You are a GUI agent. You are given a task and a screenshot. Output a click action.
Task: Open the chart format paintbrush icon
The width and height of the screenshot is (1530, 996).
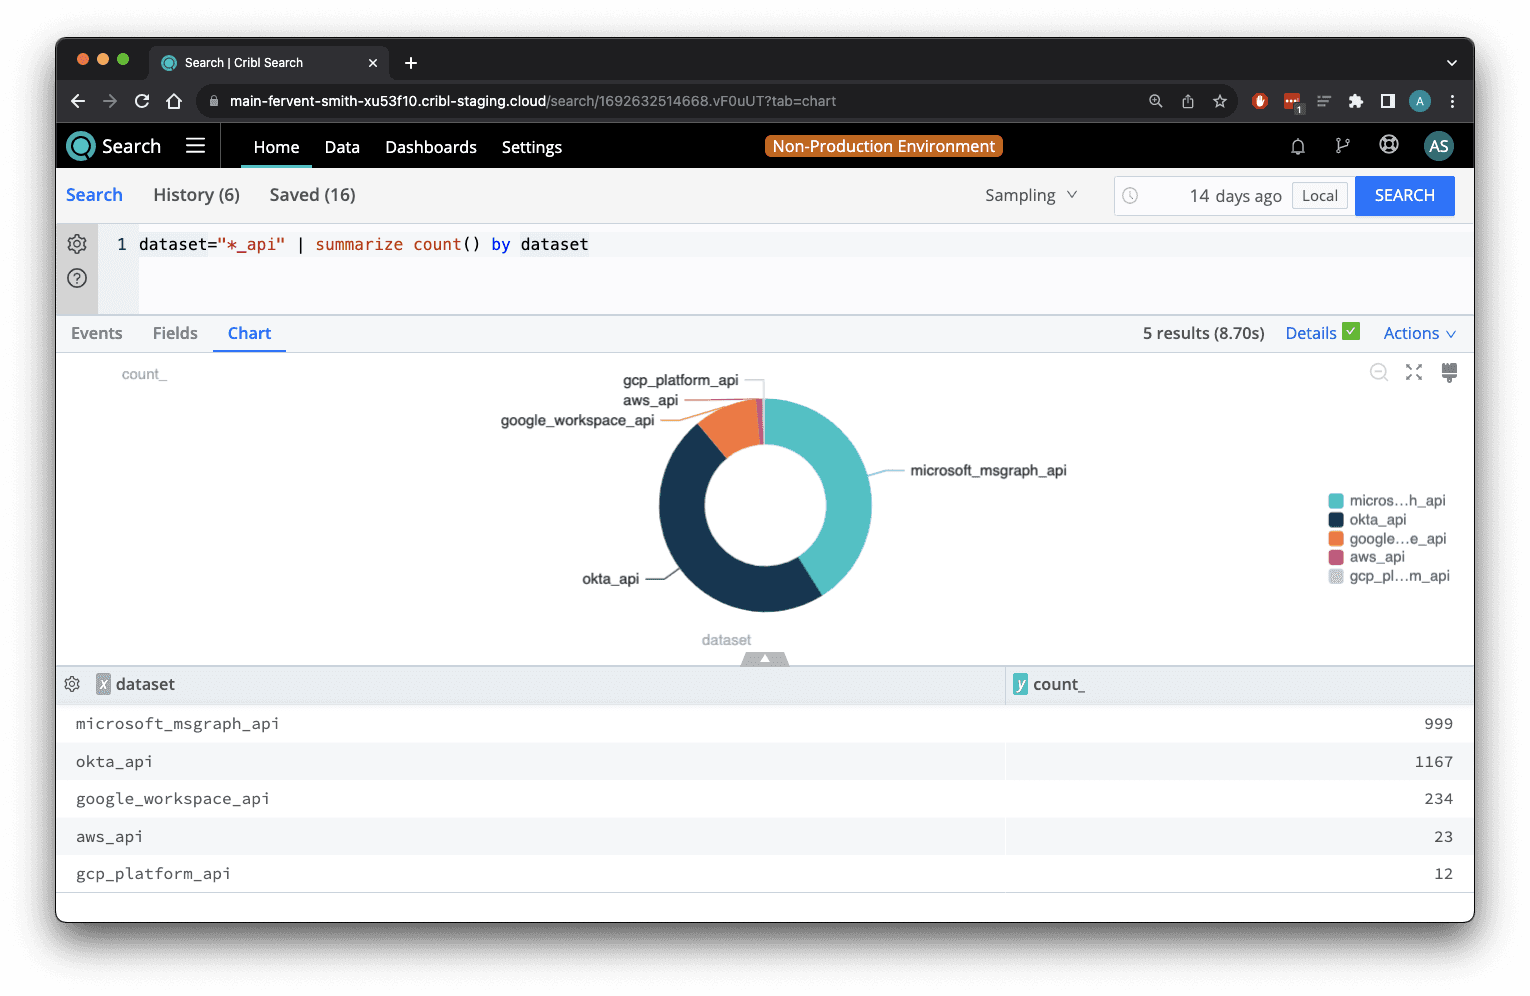1449,372
